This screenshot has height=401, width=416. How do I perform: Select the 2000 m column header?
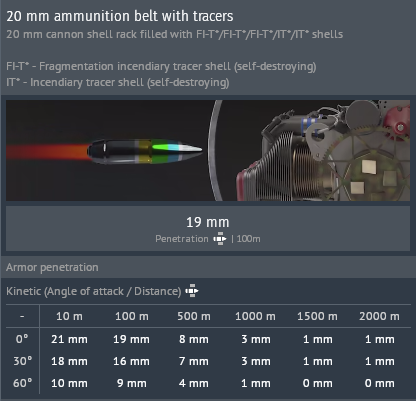coord(379,316)
